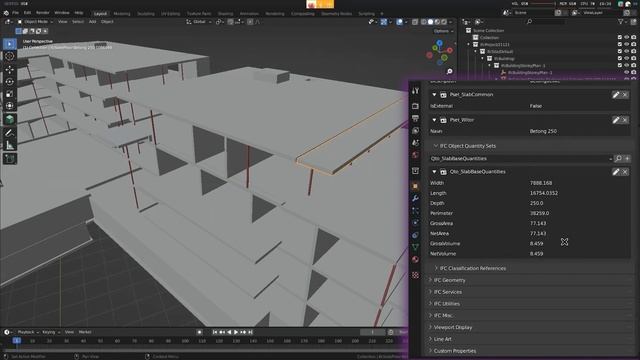Toggle the IfcProject exclude checkbox in the outliner

(x=620, y=44)
